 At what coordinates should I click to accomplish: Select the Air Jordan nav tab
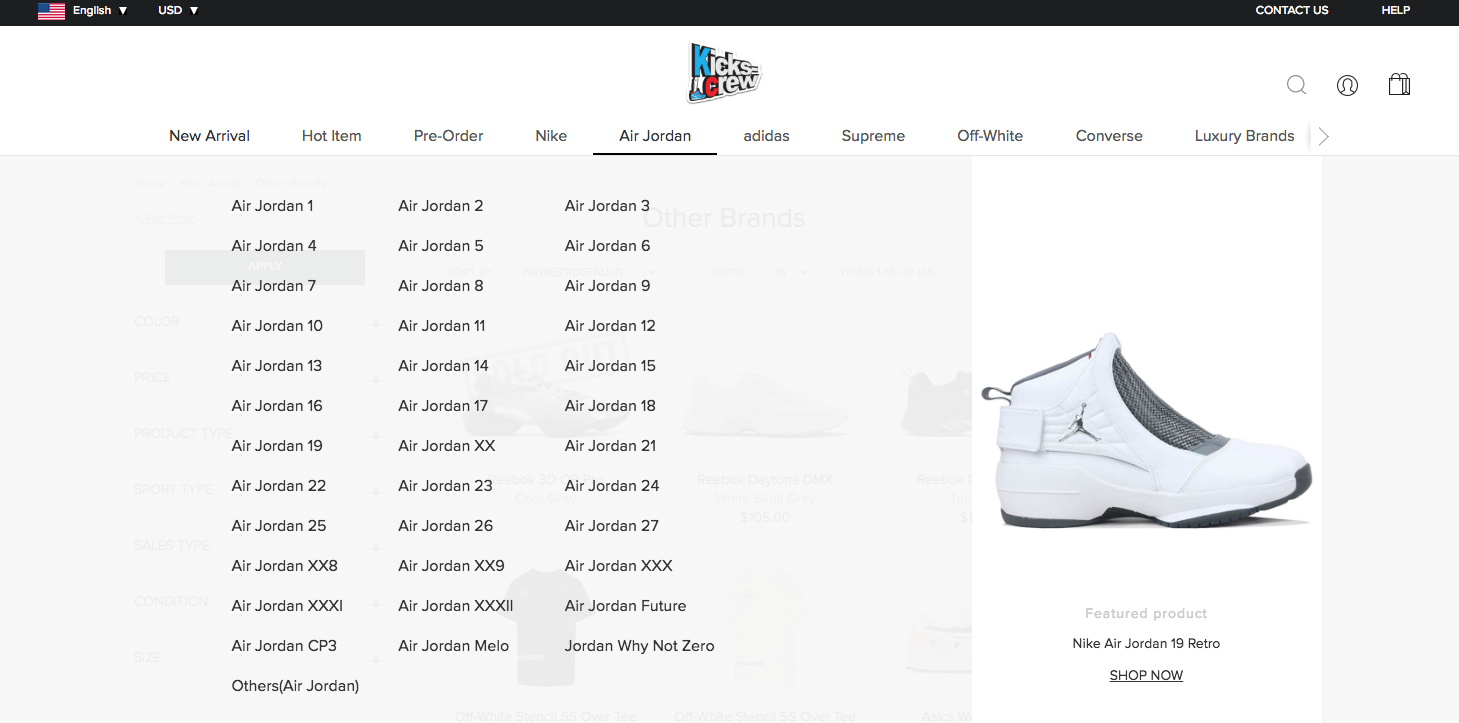tap(655, 136)
